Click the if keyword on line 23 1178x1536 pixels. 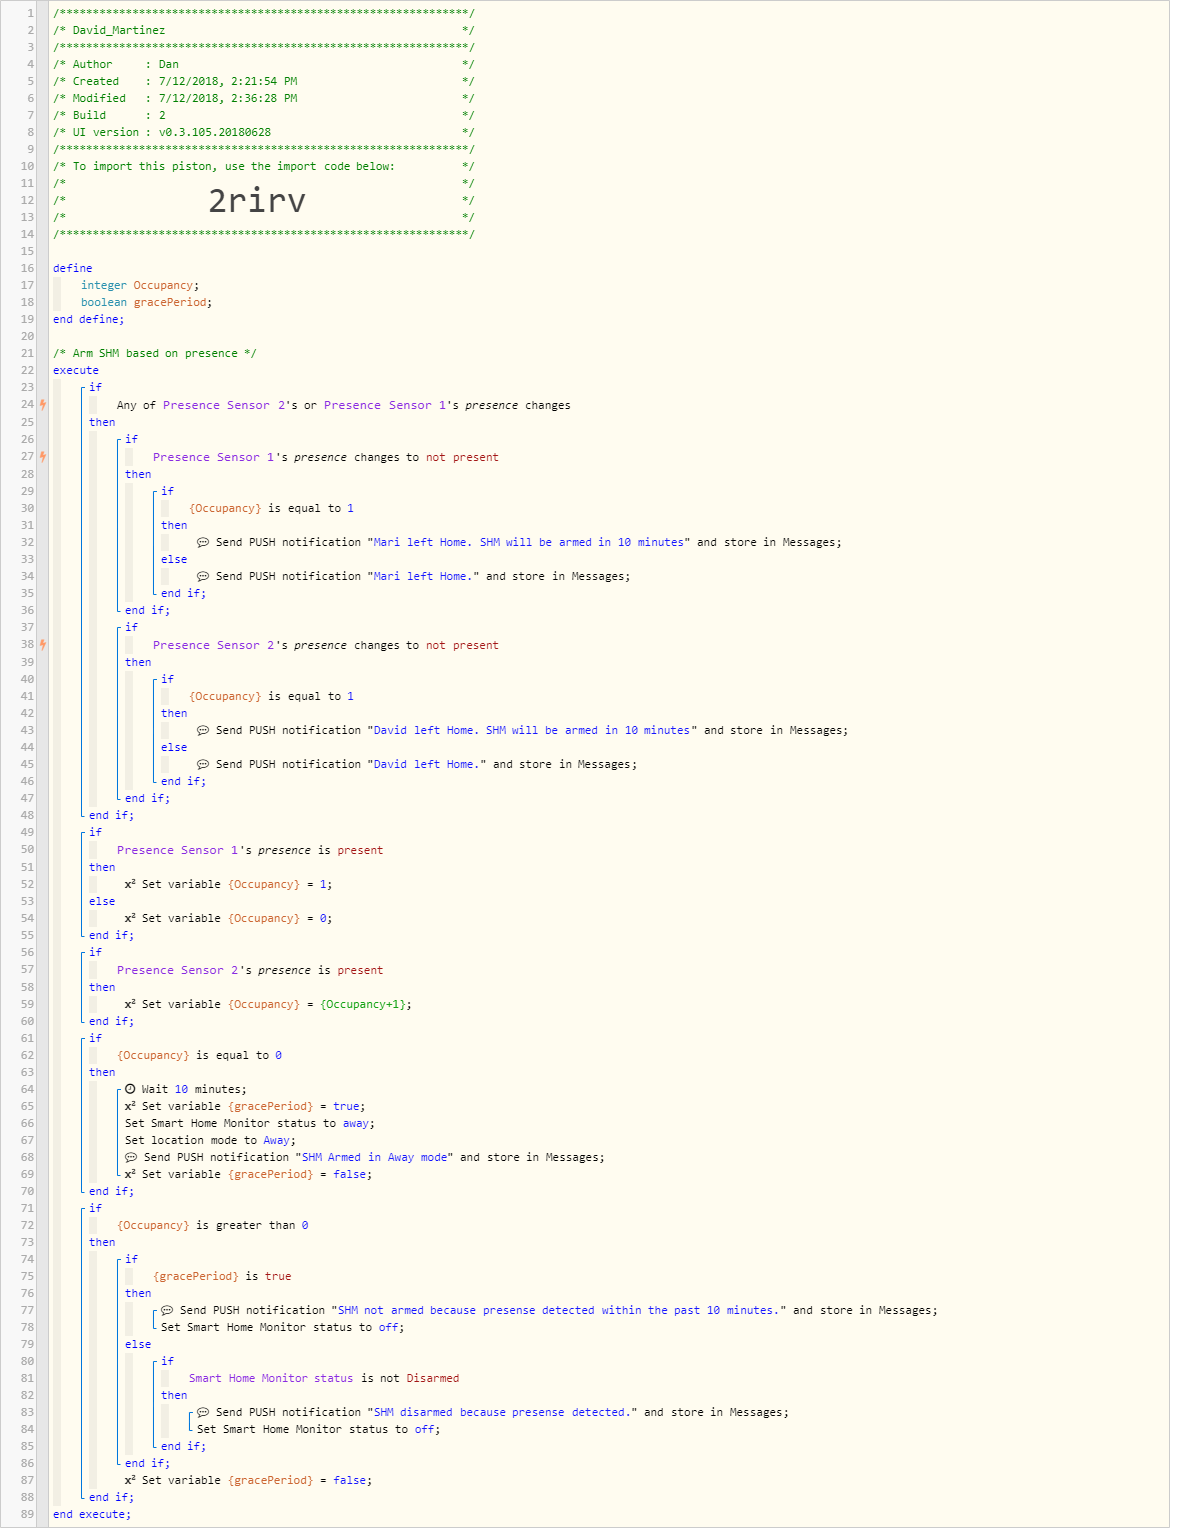coord(95,387)
